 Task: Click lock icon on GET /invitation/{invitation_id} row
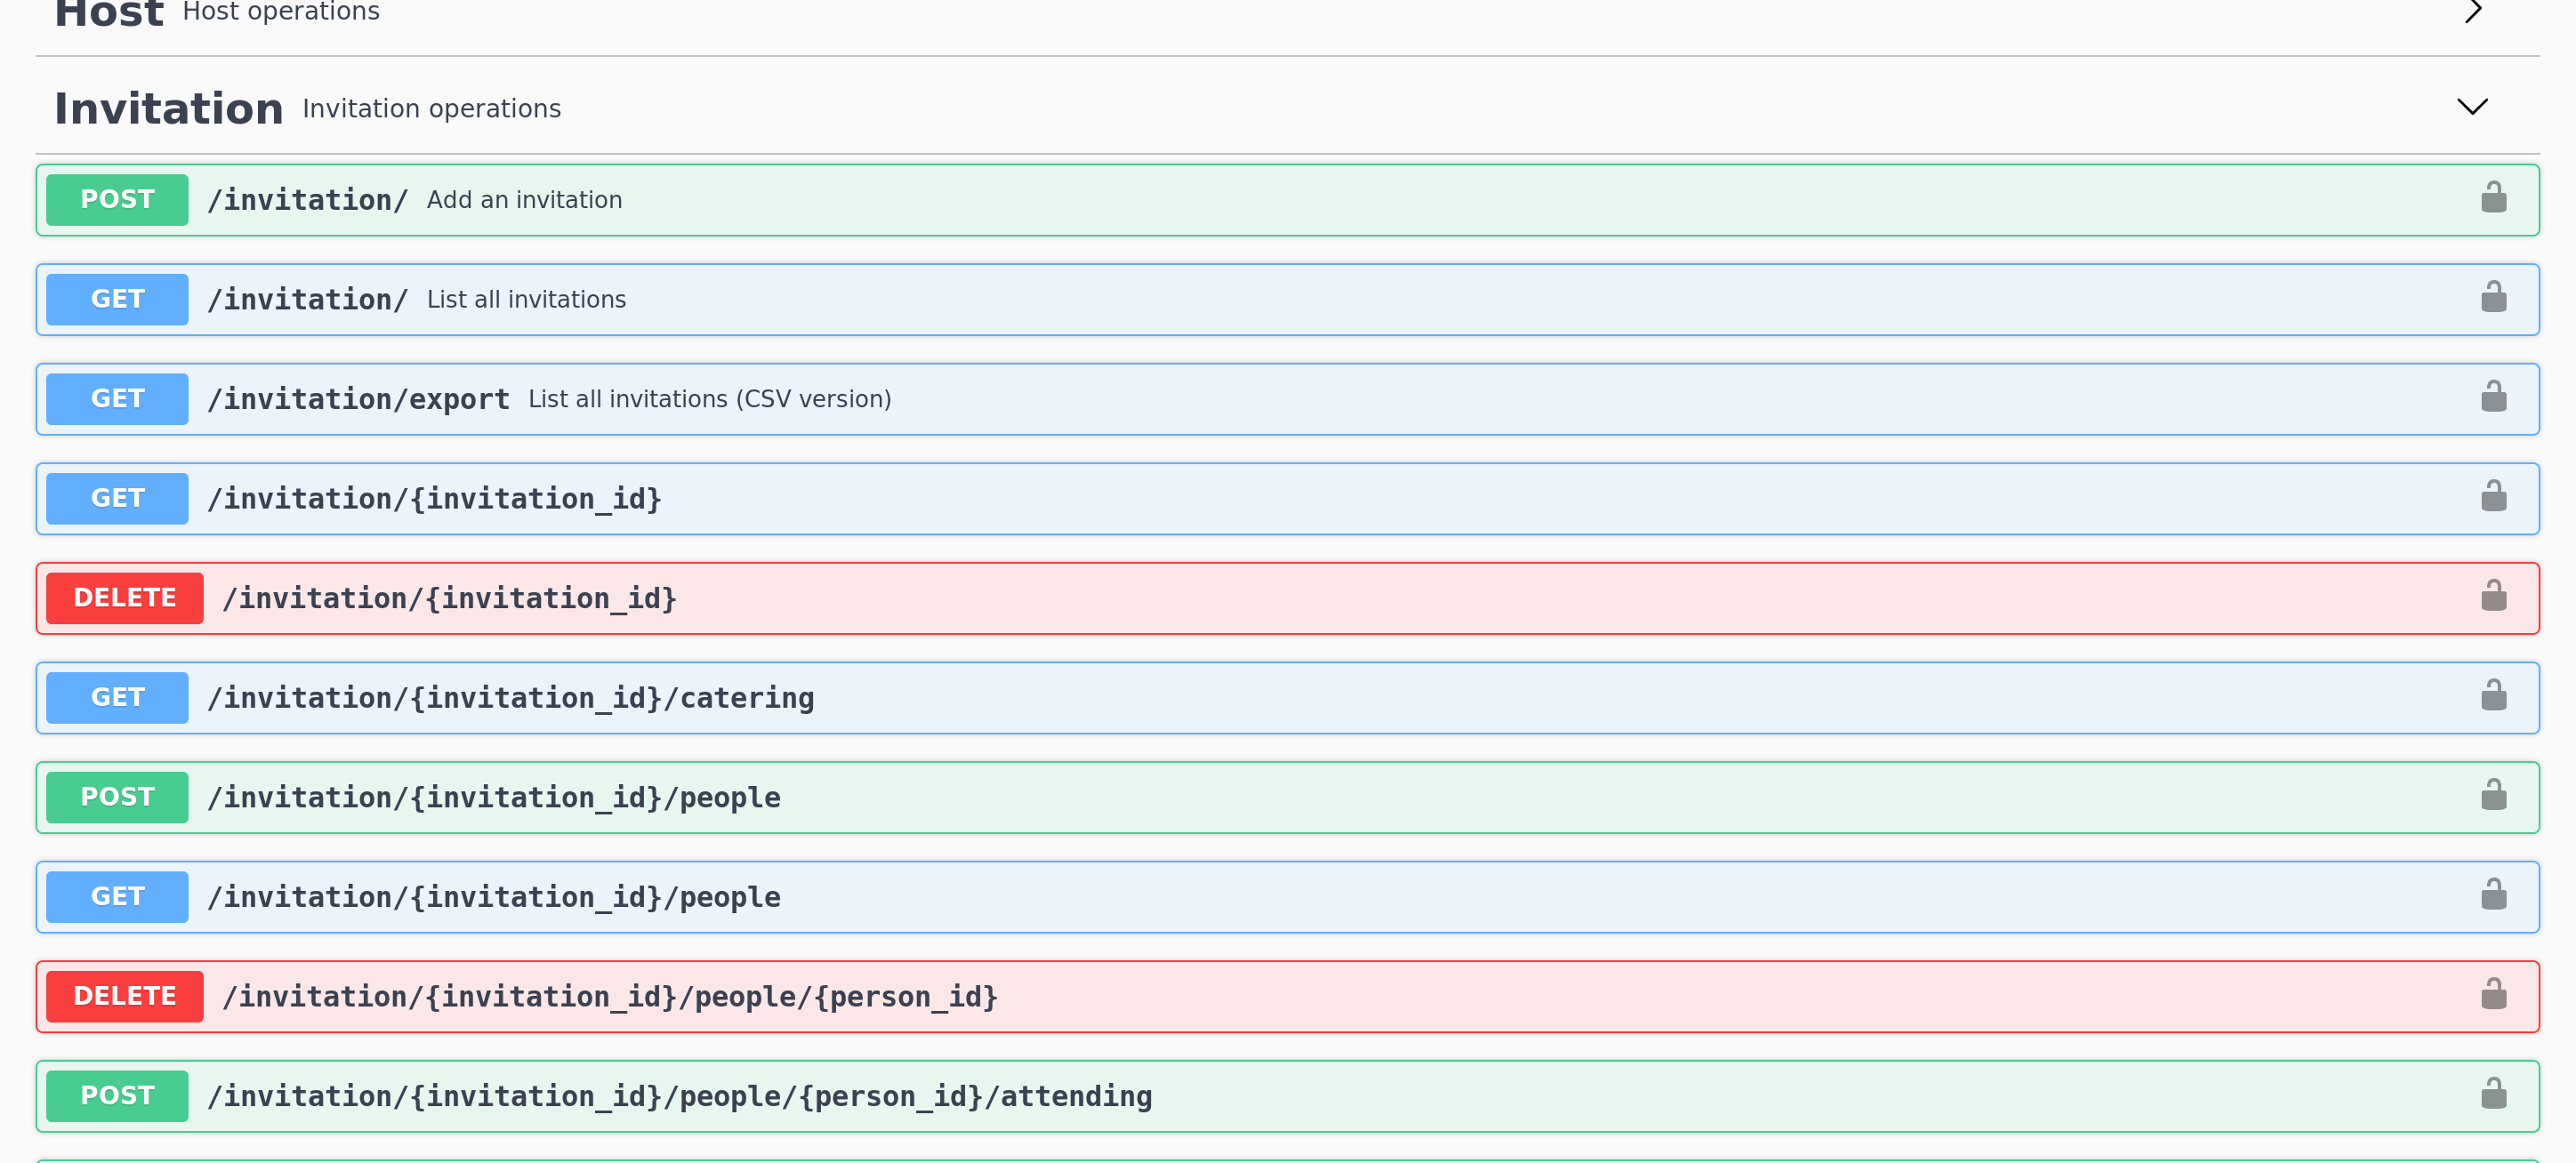2493,496
